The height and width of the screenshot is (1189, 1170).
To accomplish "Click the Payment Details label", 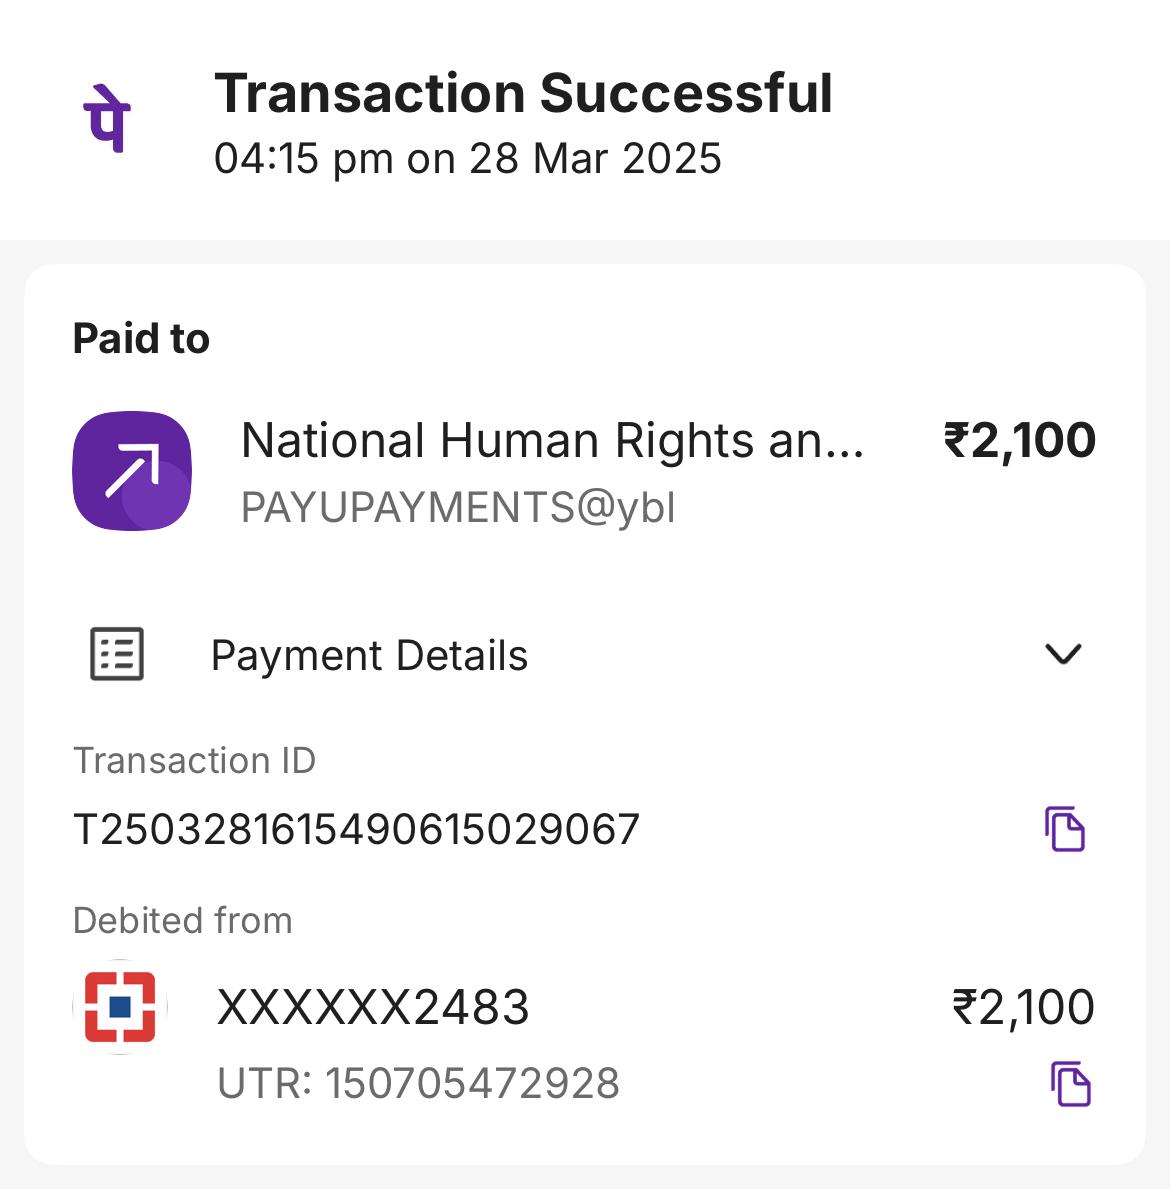I will click(369, 656).
